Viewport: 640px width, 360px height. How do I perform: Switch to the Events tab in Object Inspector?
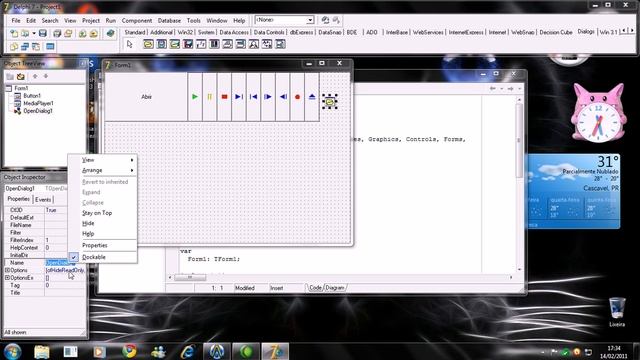pos(43,200)
